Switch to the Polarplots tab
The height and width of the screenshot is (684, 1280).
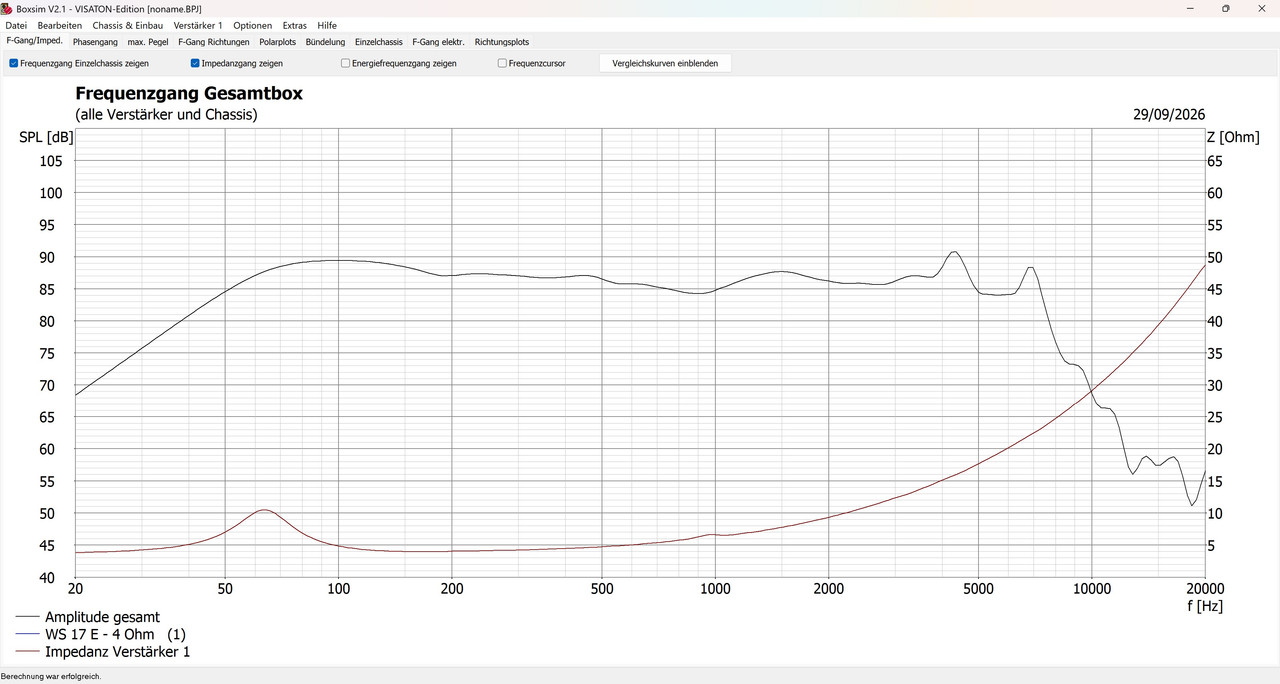(278, 42)
